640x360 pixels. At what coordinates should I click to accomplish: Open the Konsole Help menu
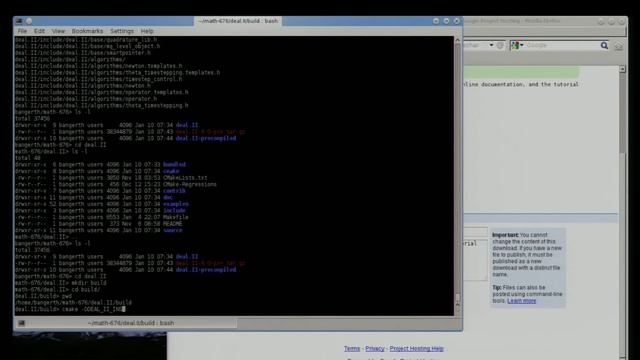[147, 31]
